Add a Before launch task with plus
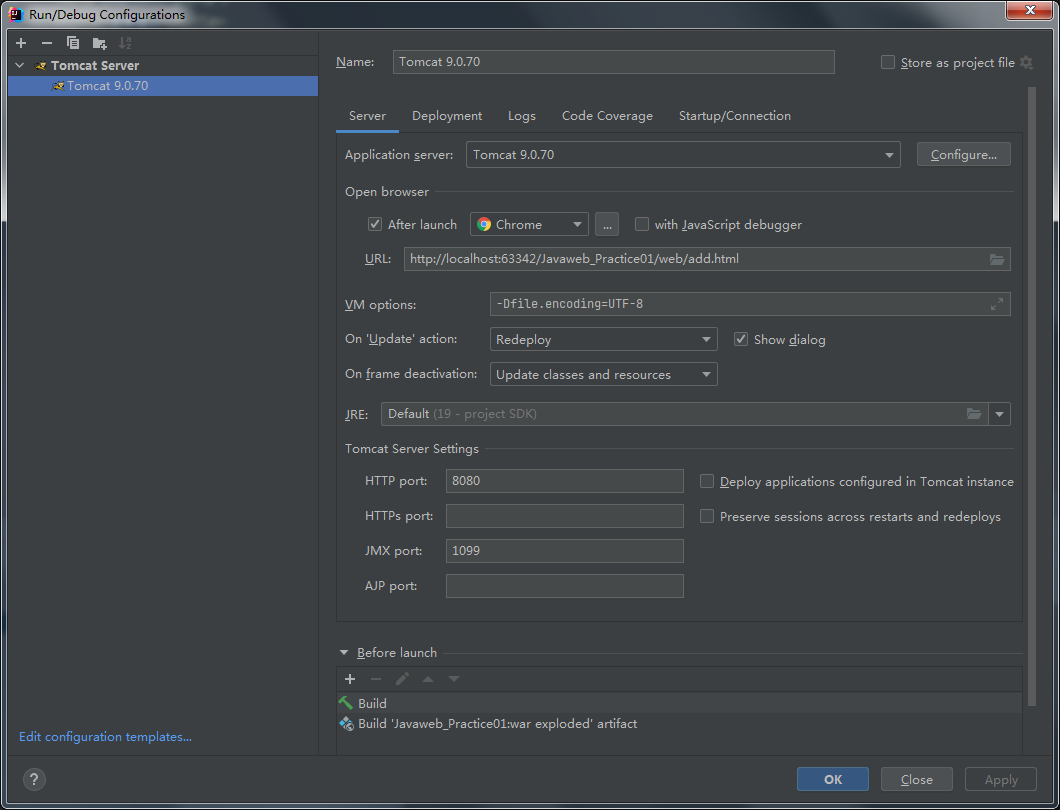 pos(350,679)
